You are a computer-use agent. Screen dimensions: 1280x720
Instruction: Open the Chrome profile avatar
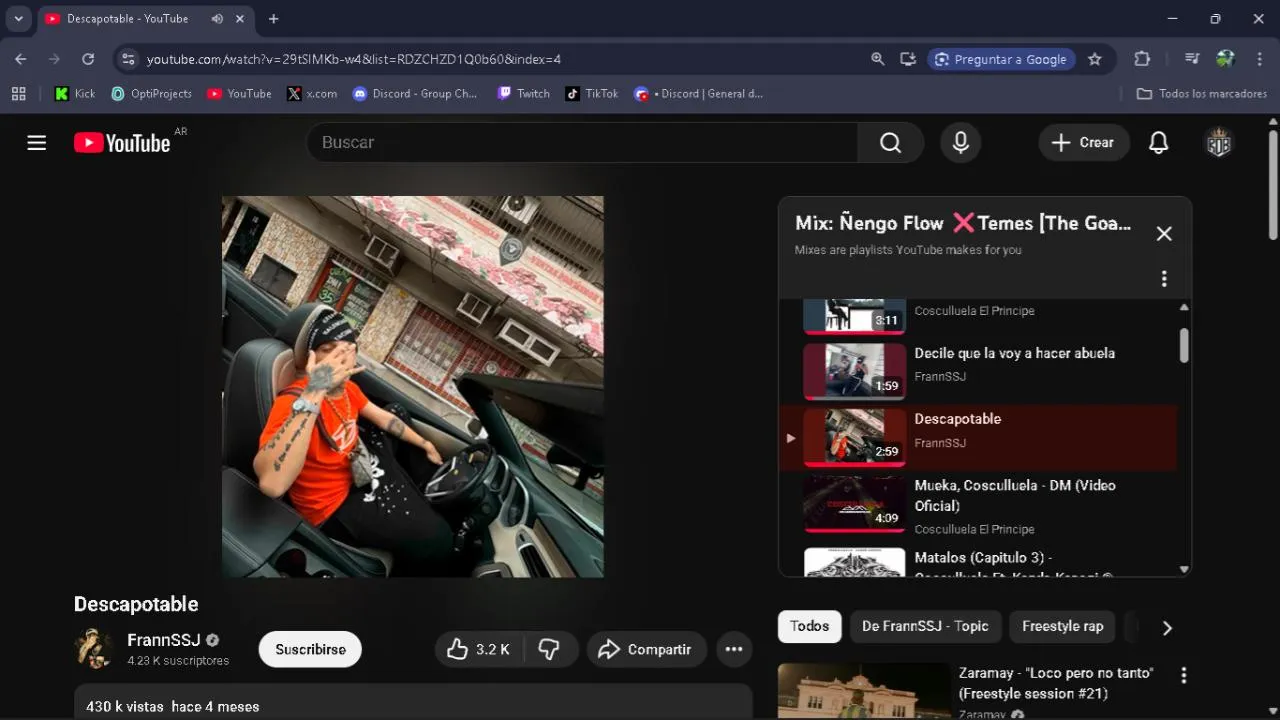coord(1225,59)
